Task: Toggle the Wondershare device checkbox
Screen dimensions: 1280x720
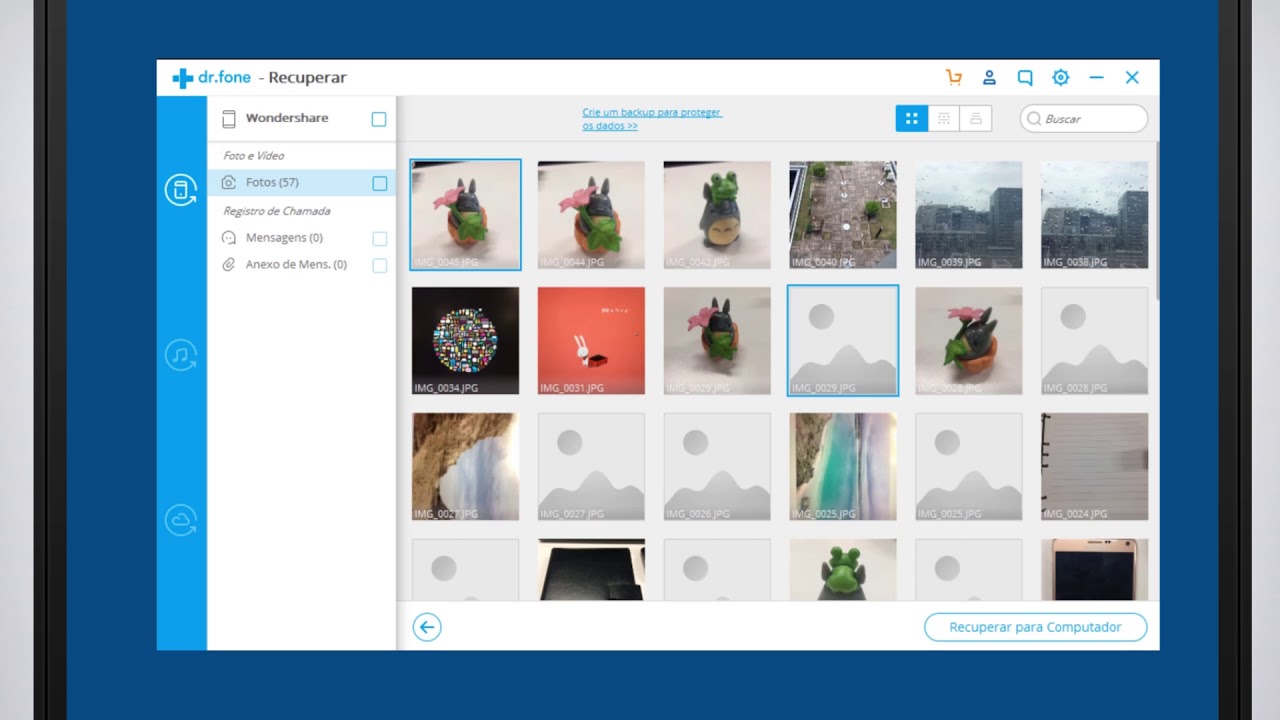Action: coord(379,119)
